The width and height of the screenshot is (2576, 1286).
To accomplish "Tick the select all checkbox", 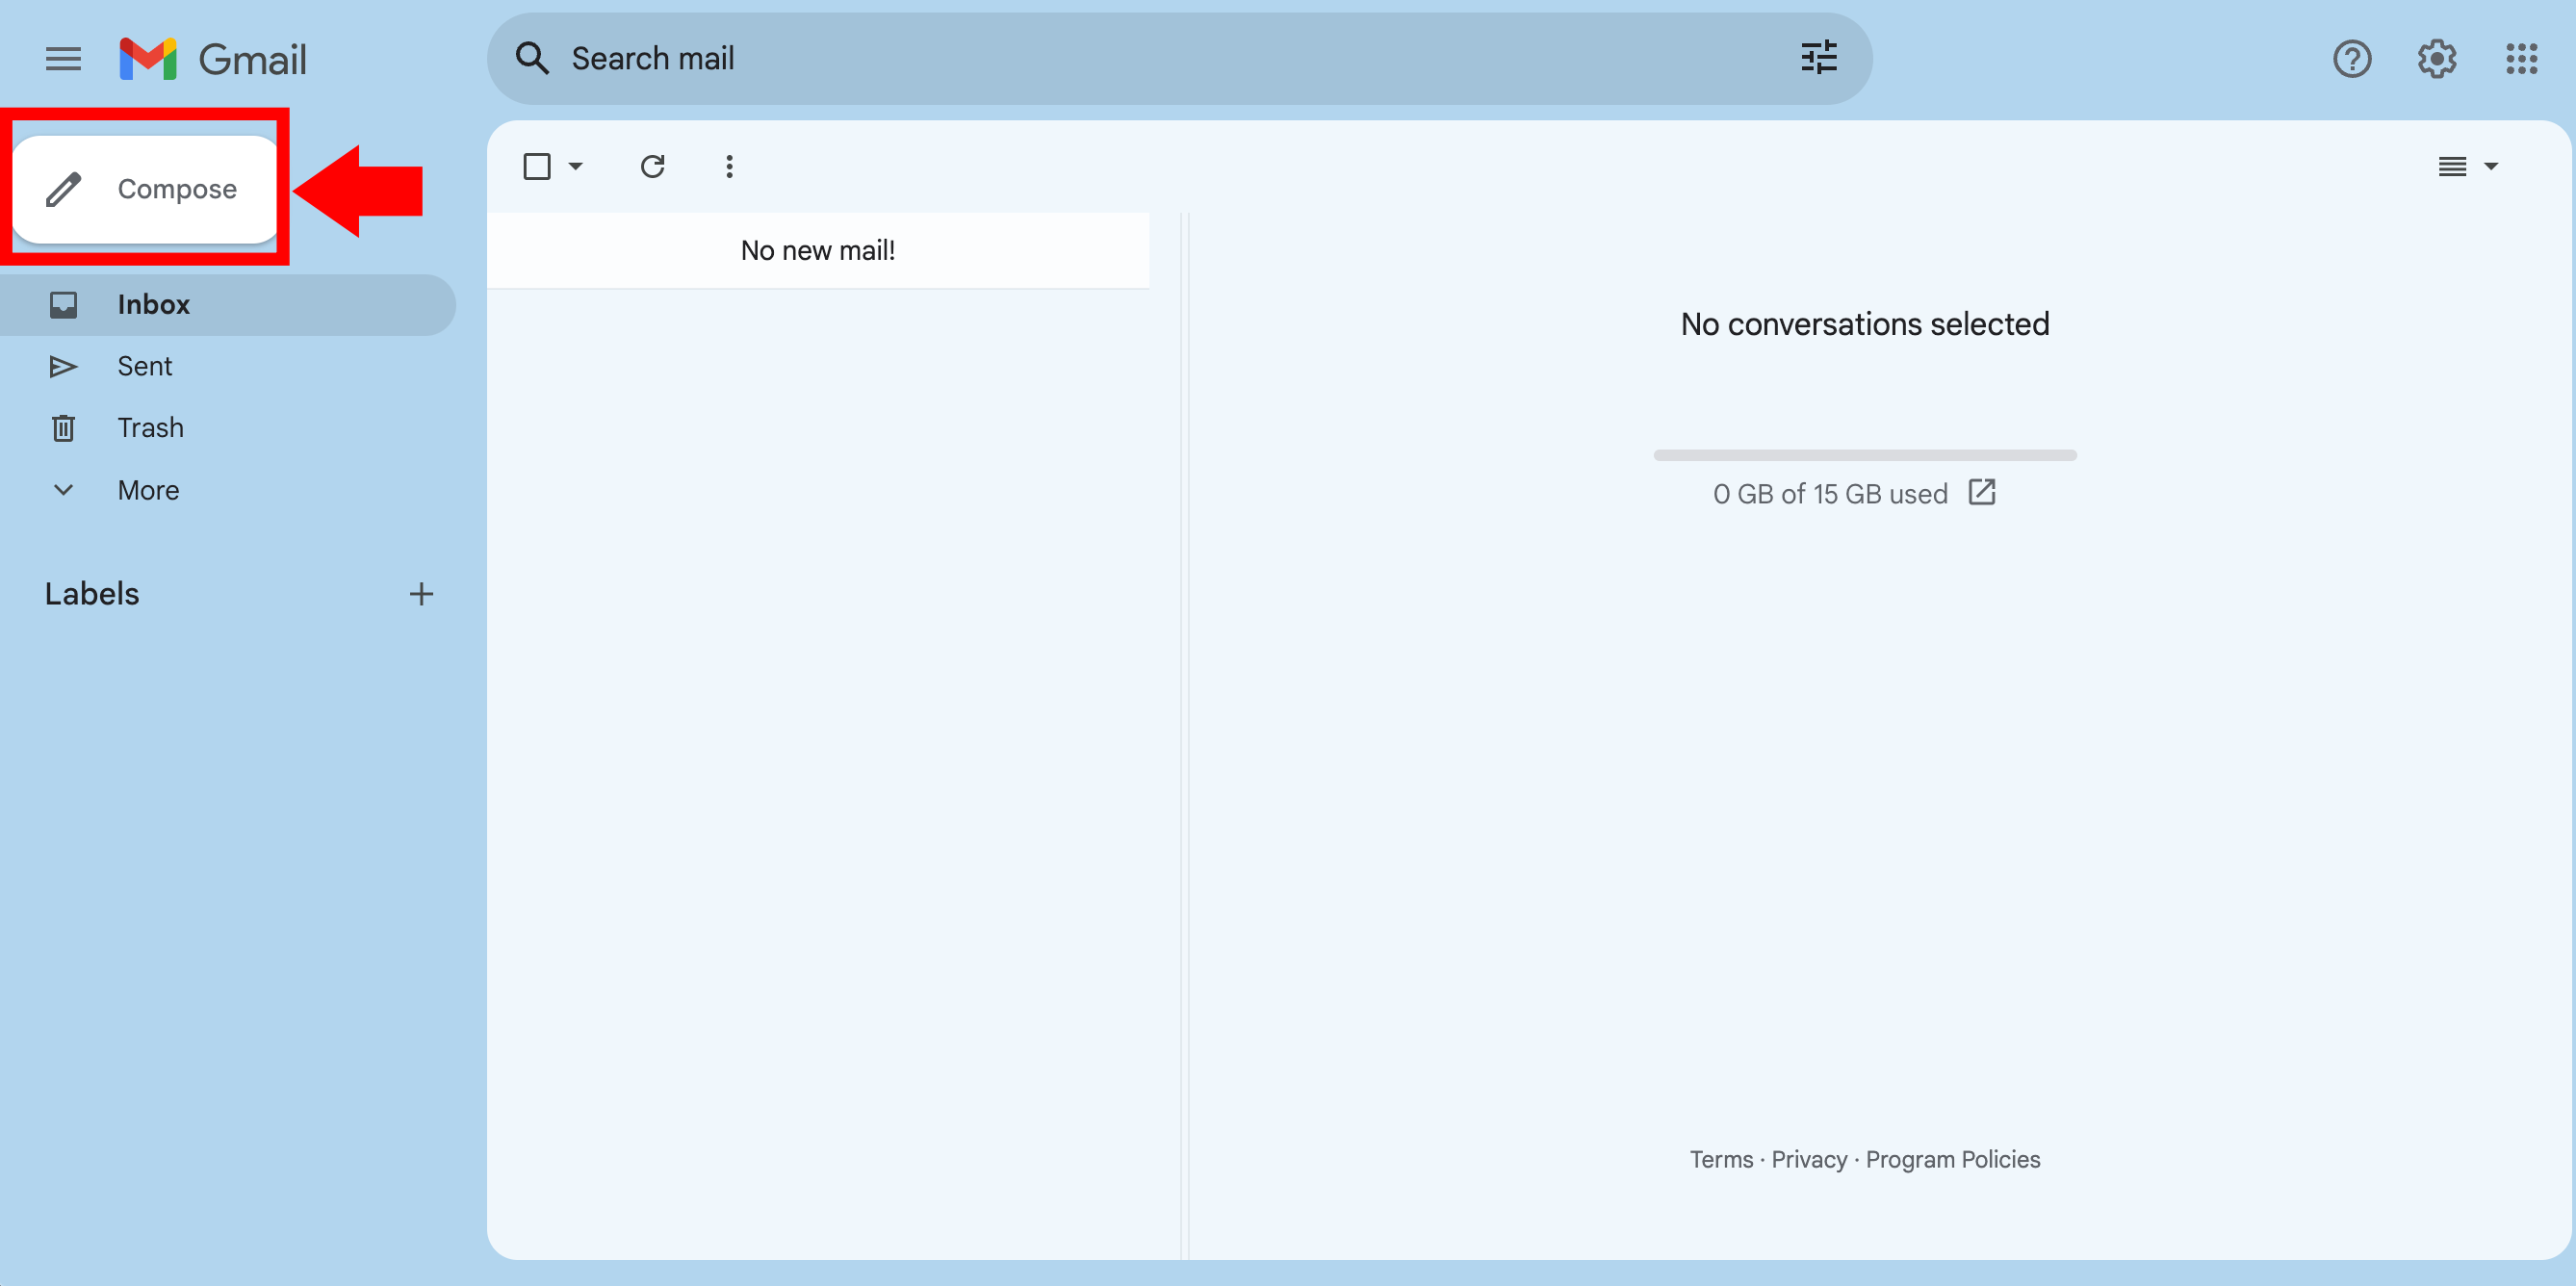I will point(537,166).
